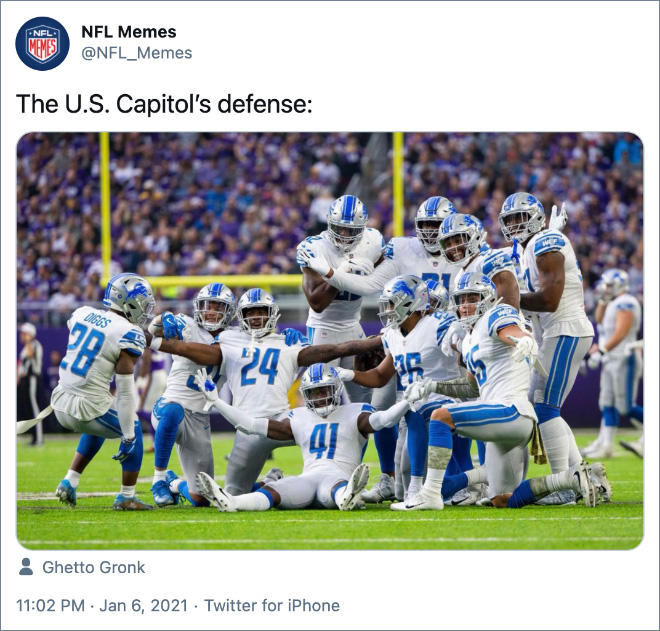Open the Twitter for iPhone source link

(x=272, y=606)
